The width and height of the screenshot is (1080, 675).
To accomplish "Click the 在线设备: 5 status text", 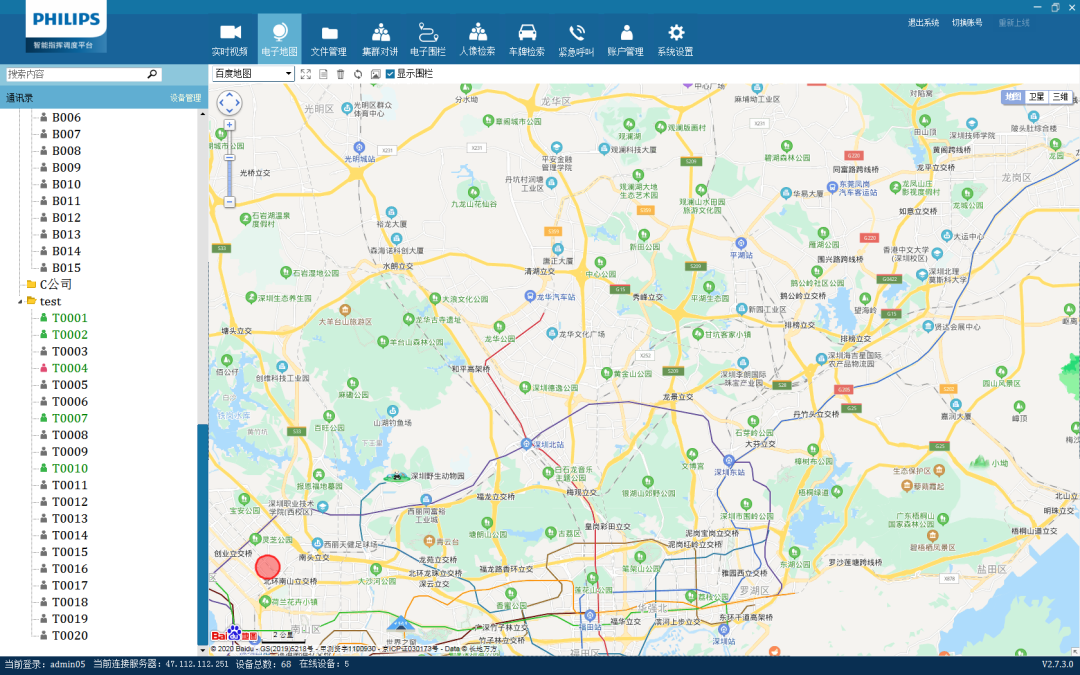I will (324, 665).
